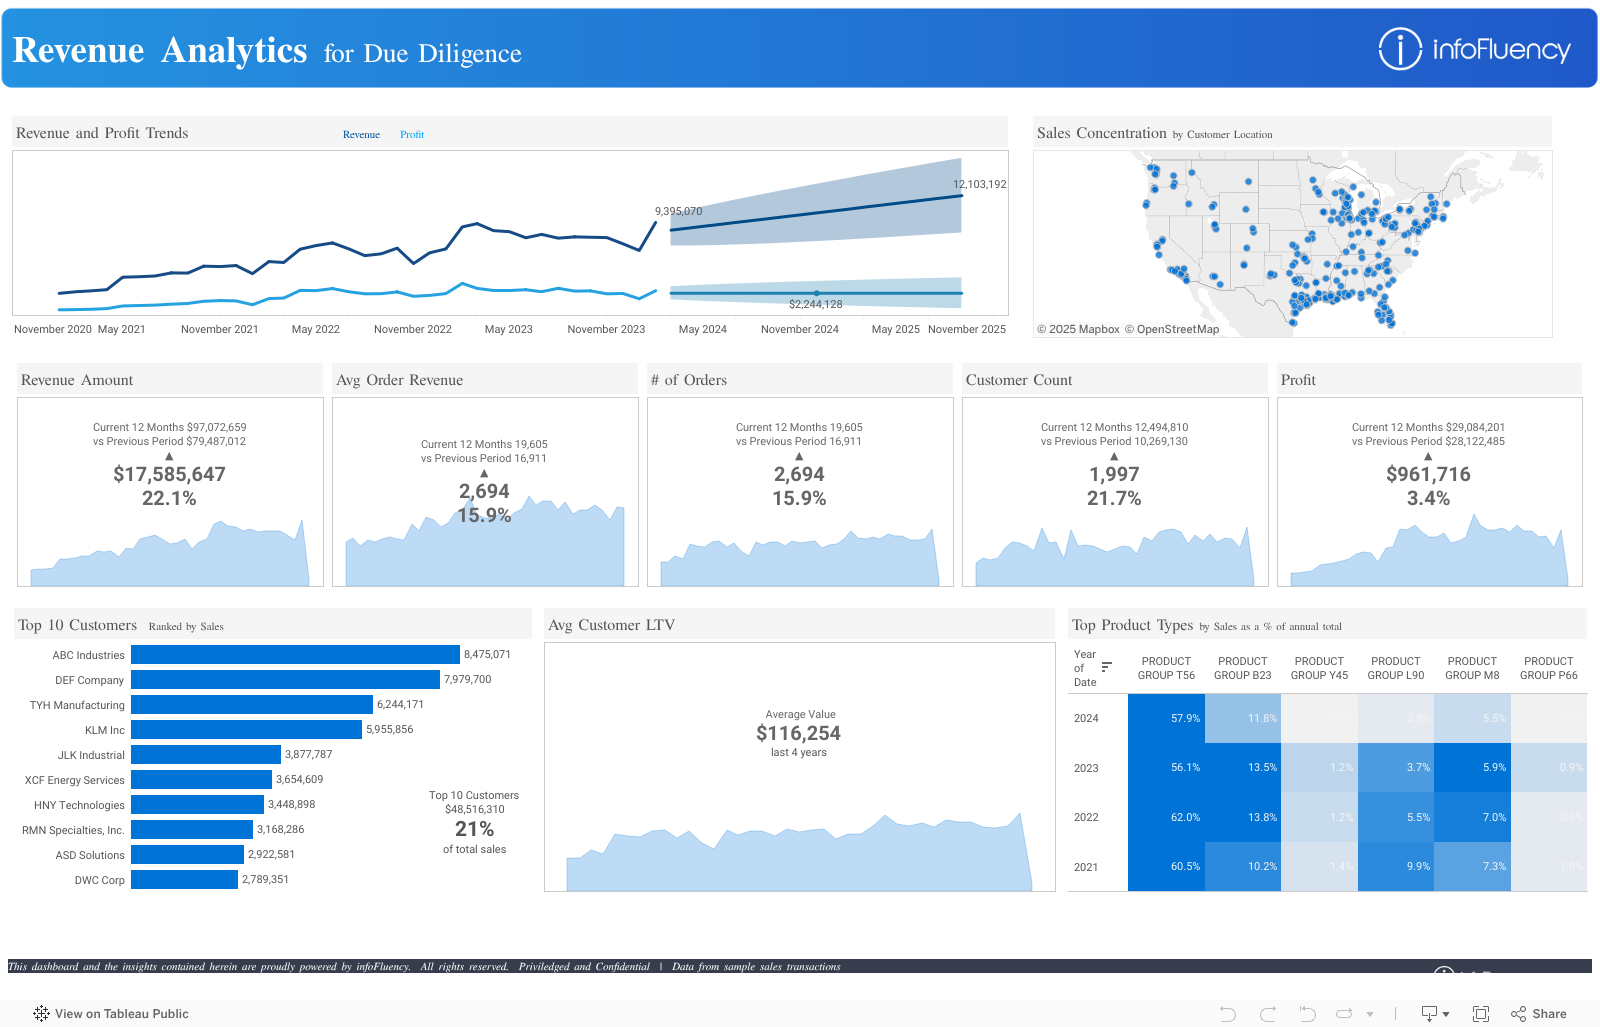The image size is (1600, 1027).
Task: Expand the download caret arrow
Action: [1446, 1014]
